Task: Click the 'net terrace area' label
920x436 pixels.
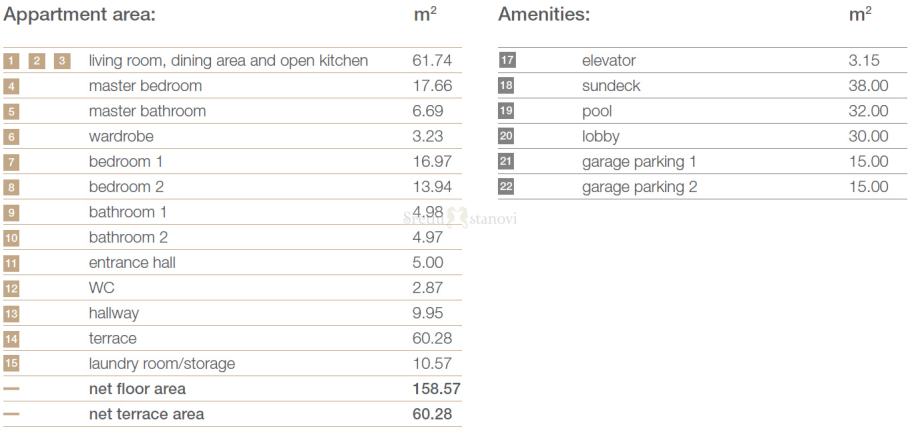Action: pyautogui.click(x=146, y=414)
